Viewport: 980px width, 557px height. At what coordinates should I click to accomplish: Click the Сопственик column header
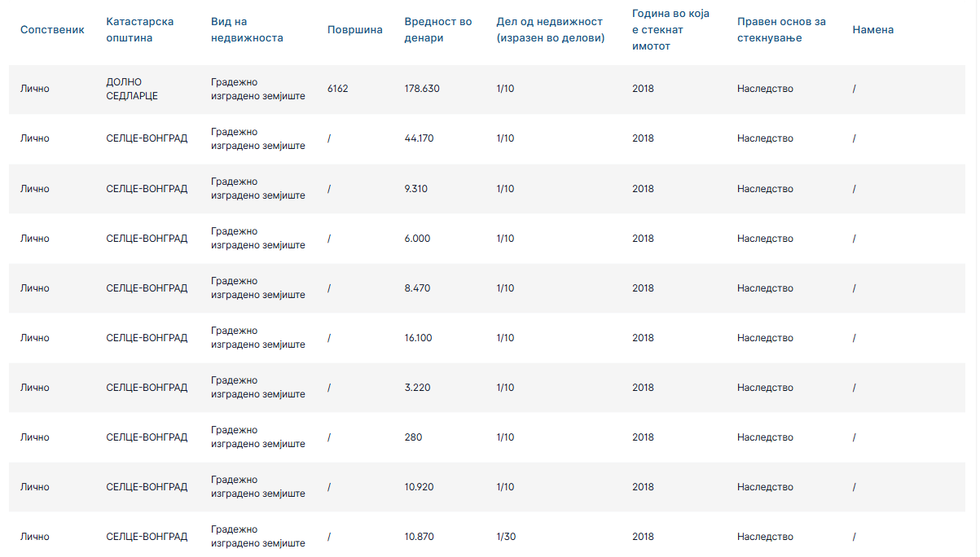click(52, 30)
